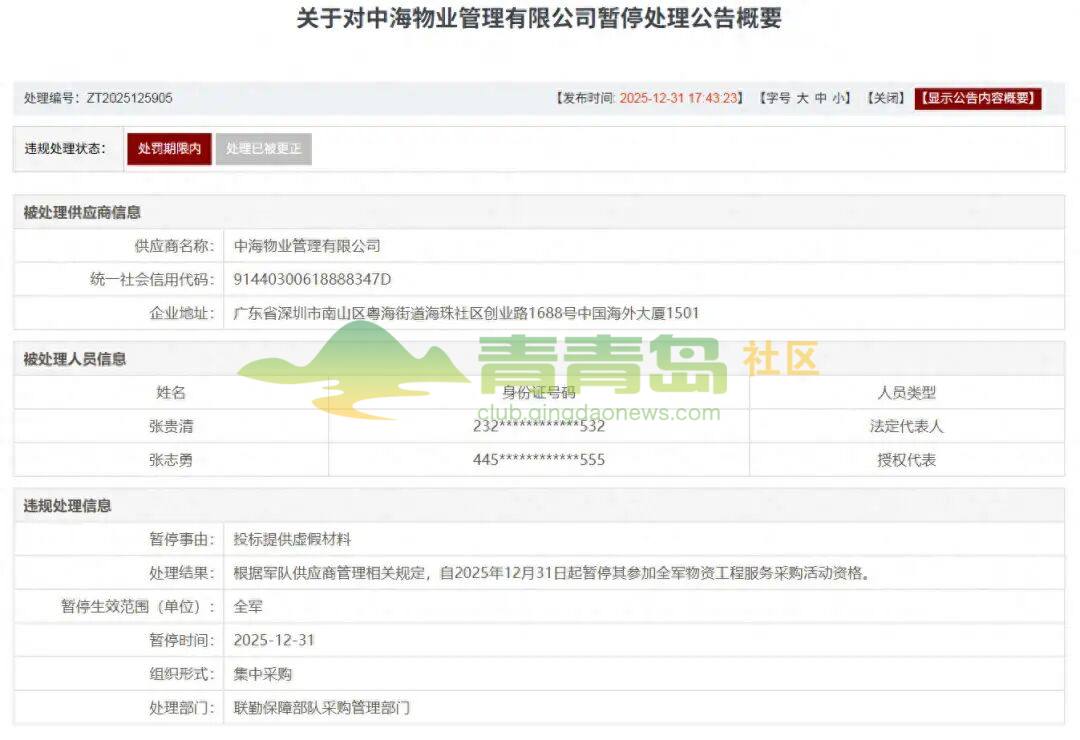Click the 被处理供应商信息 section header

(82, 213)
